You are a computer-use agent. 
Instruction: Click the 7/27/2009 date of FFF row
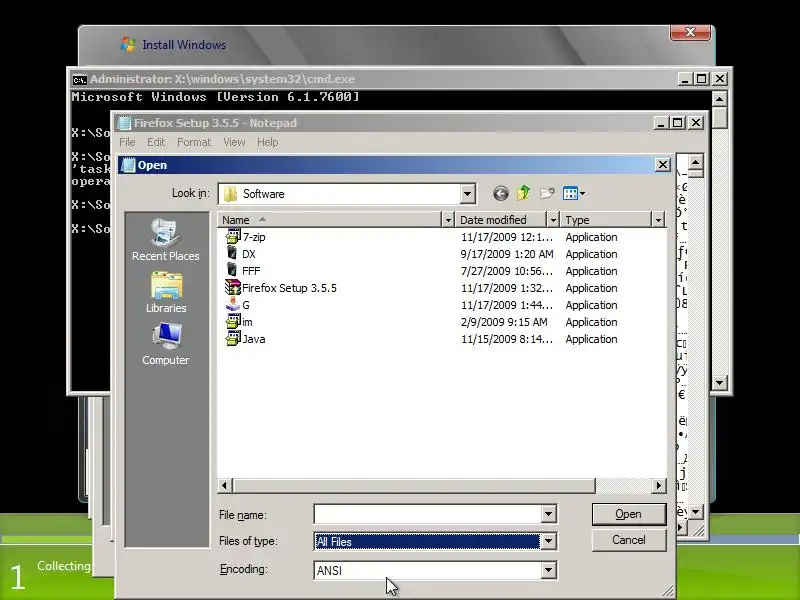pyautogui.click(x=507, y=271)
